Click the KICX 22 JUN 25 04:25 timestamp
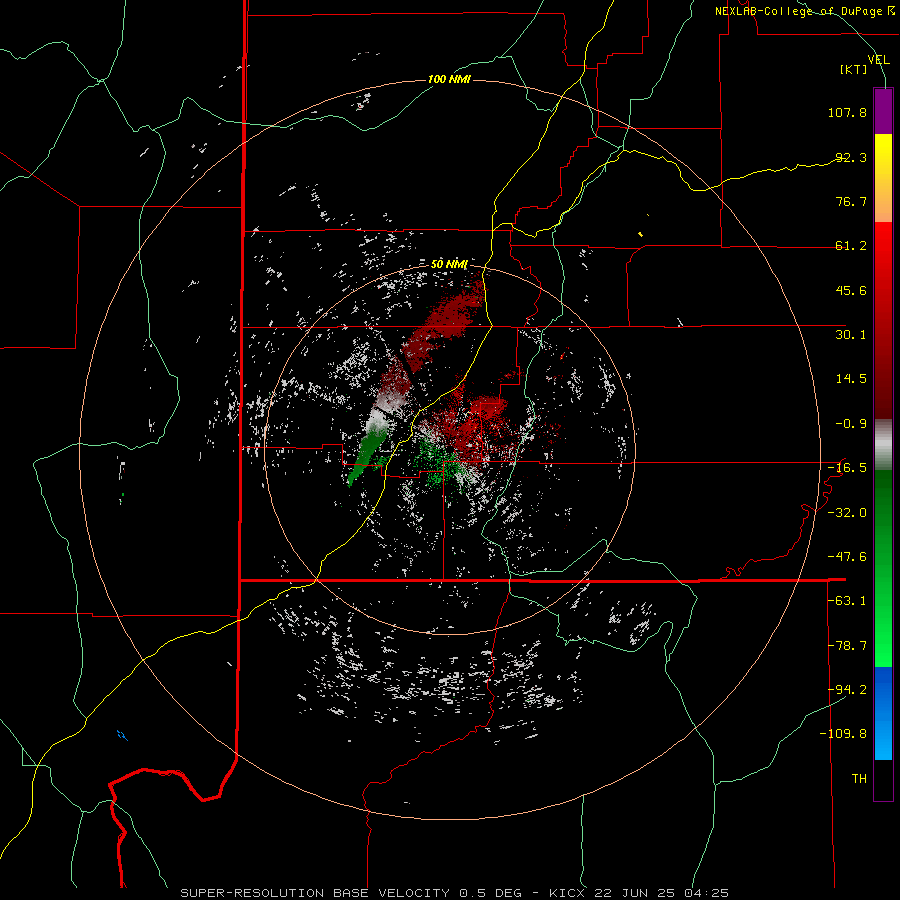The image size is (900, 900). 639,893
